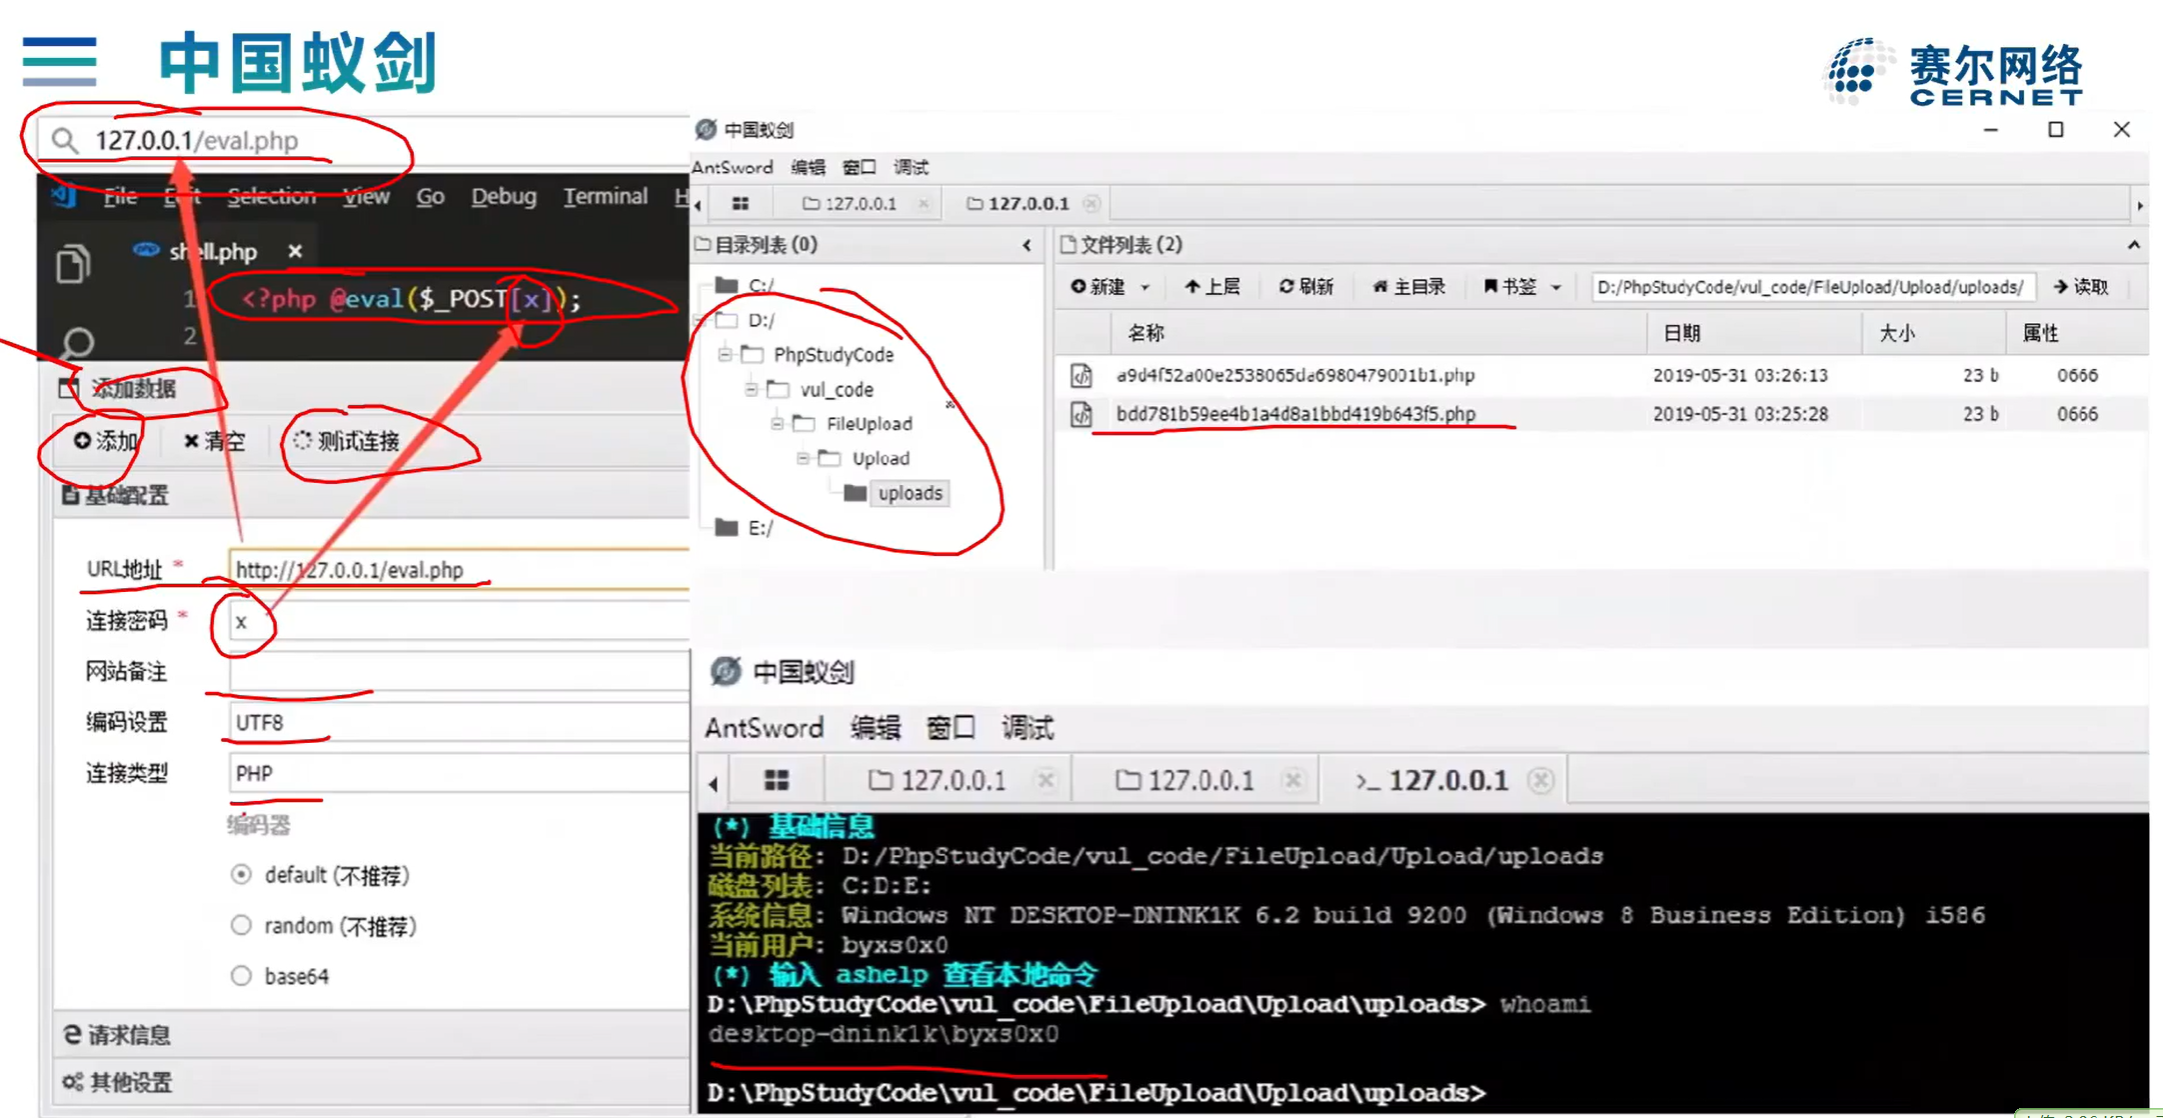Open the 新建 dropdown menu

tap(1110, 287)
